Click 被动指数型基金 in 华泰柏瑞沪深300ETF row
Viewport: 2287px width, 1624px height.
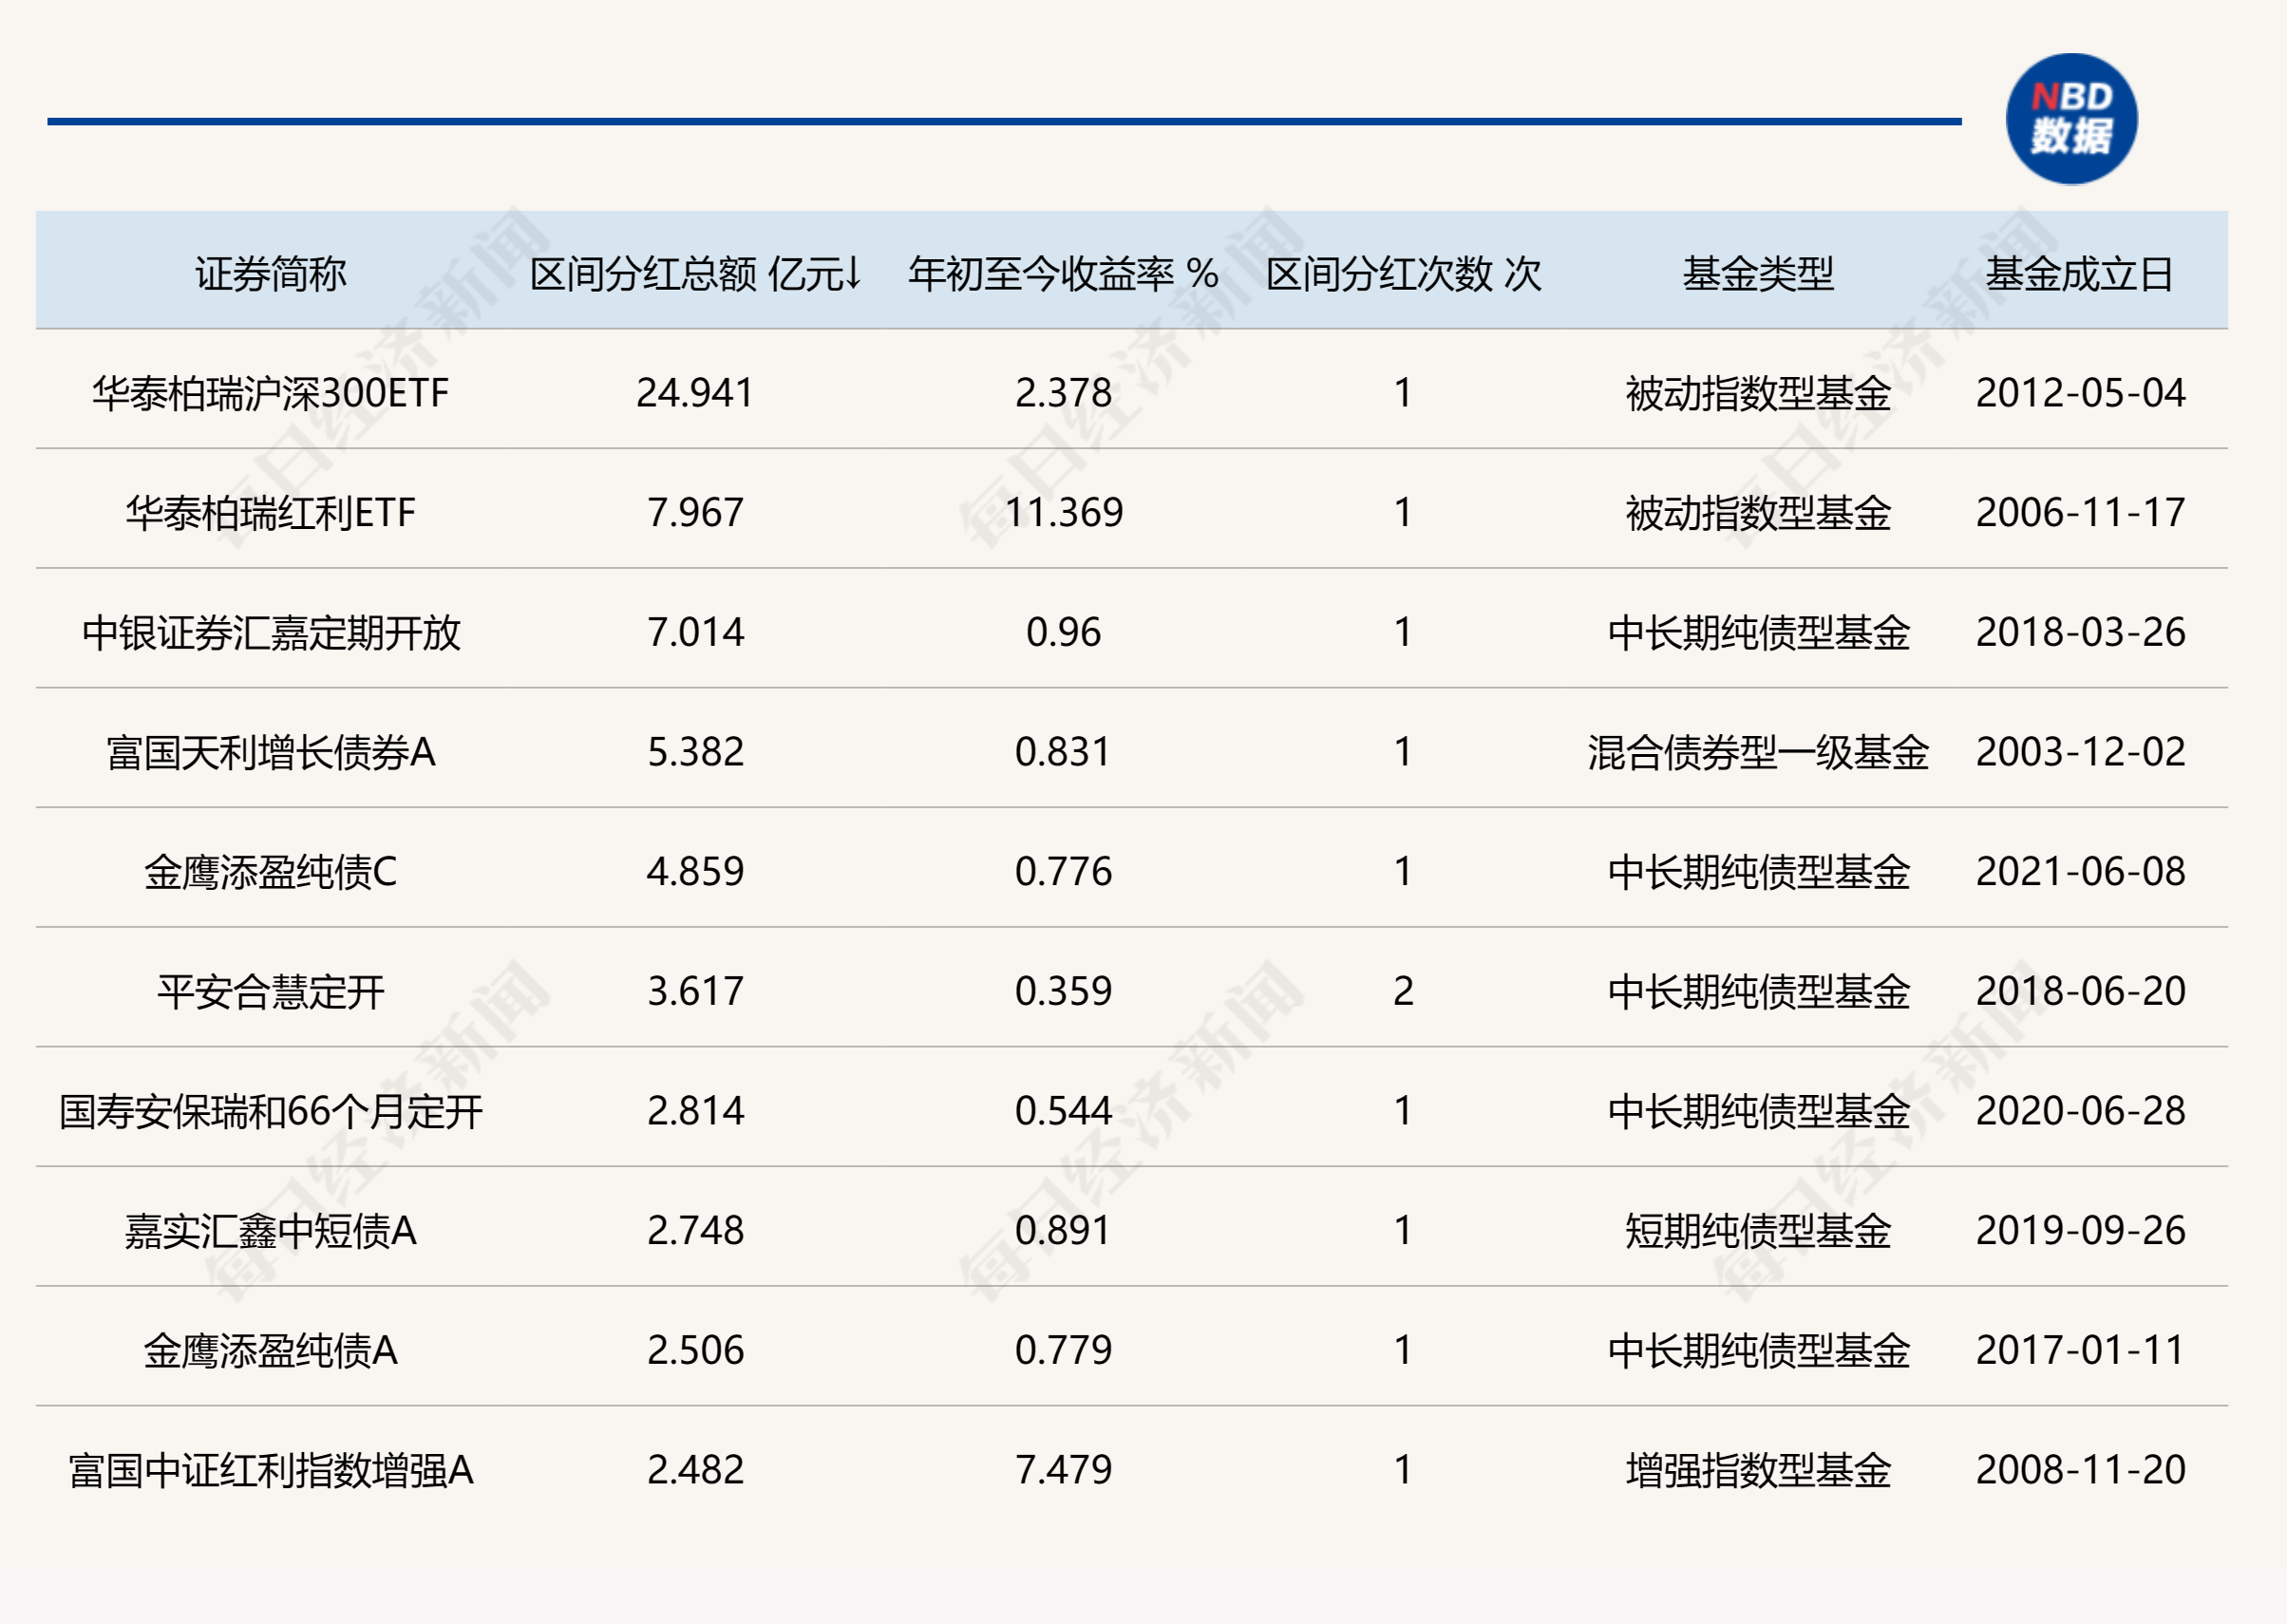point(1758,393)
